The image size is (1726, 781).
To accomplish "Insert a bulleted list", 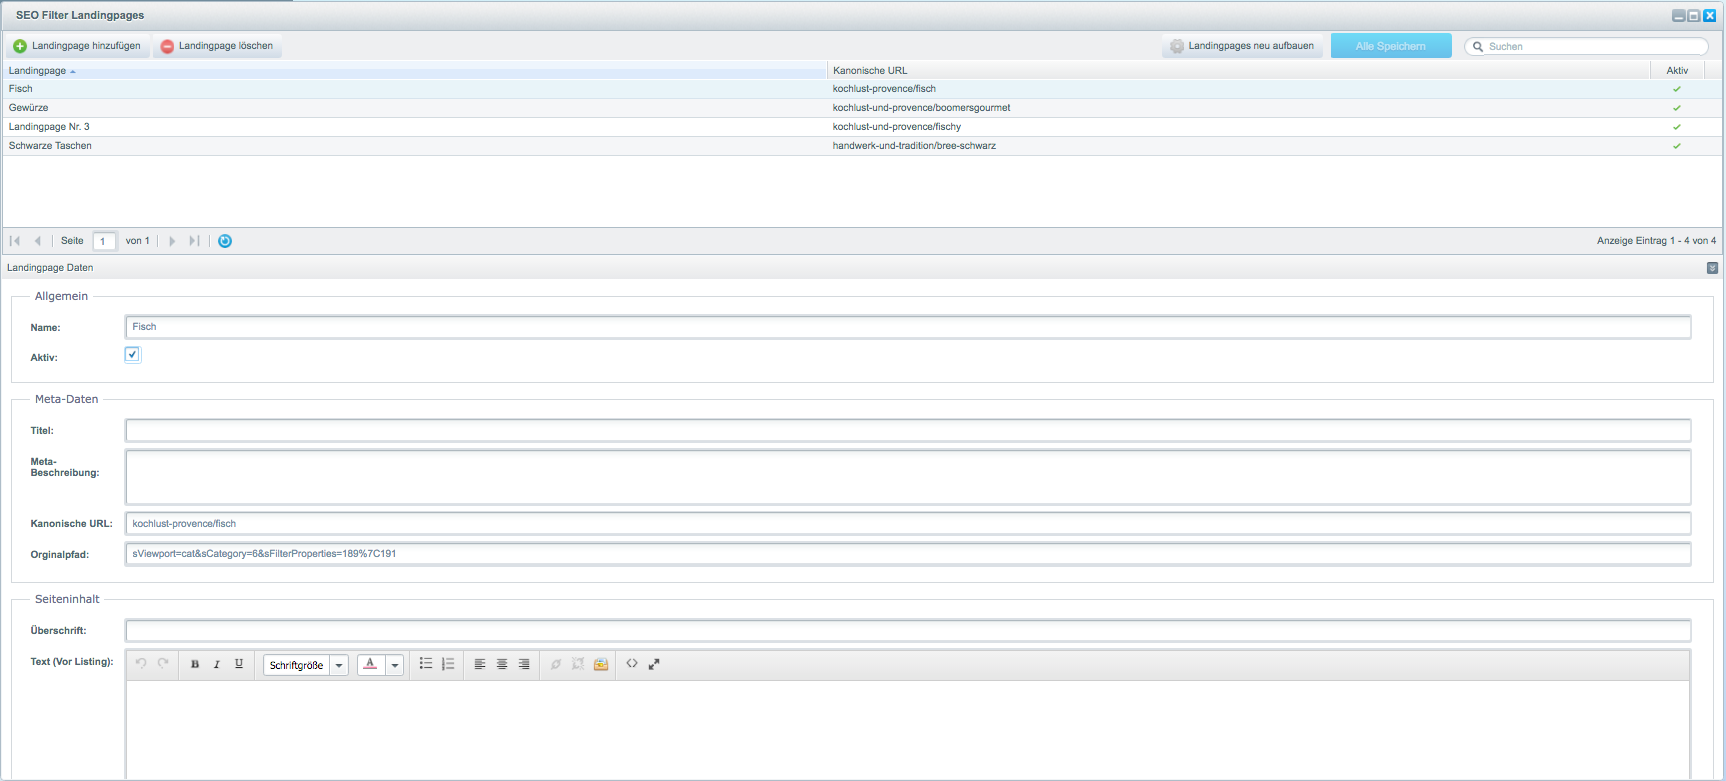I will (426, 664).
